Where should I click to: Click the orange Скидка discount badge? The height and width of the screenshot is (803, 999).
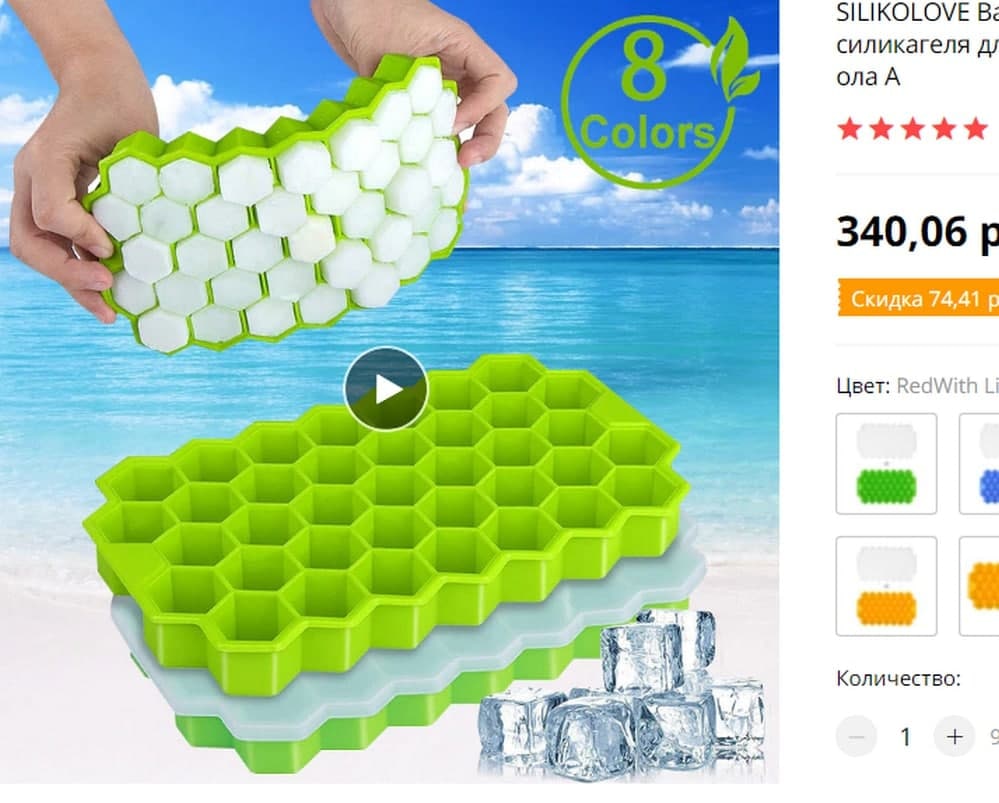pyautogui.click(x=918, y=298)
